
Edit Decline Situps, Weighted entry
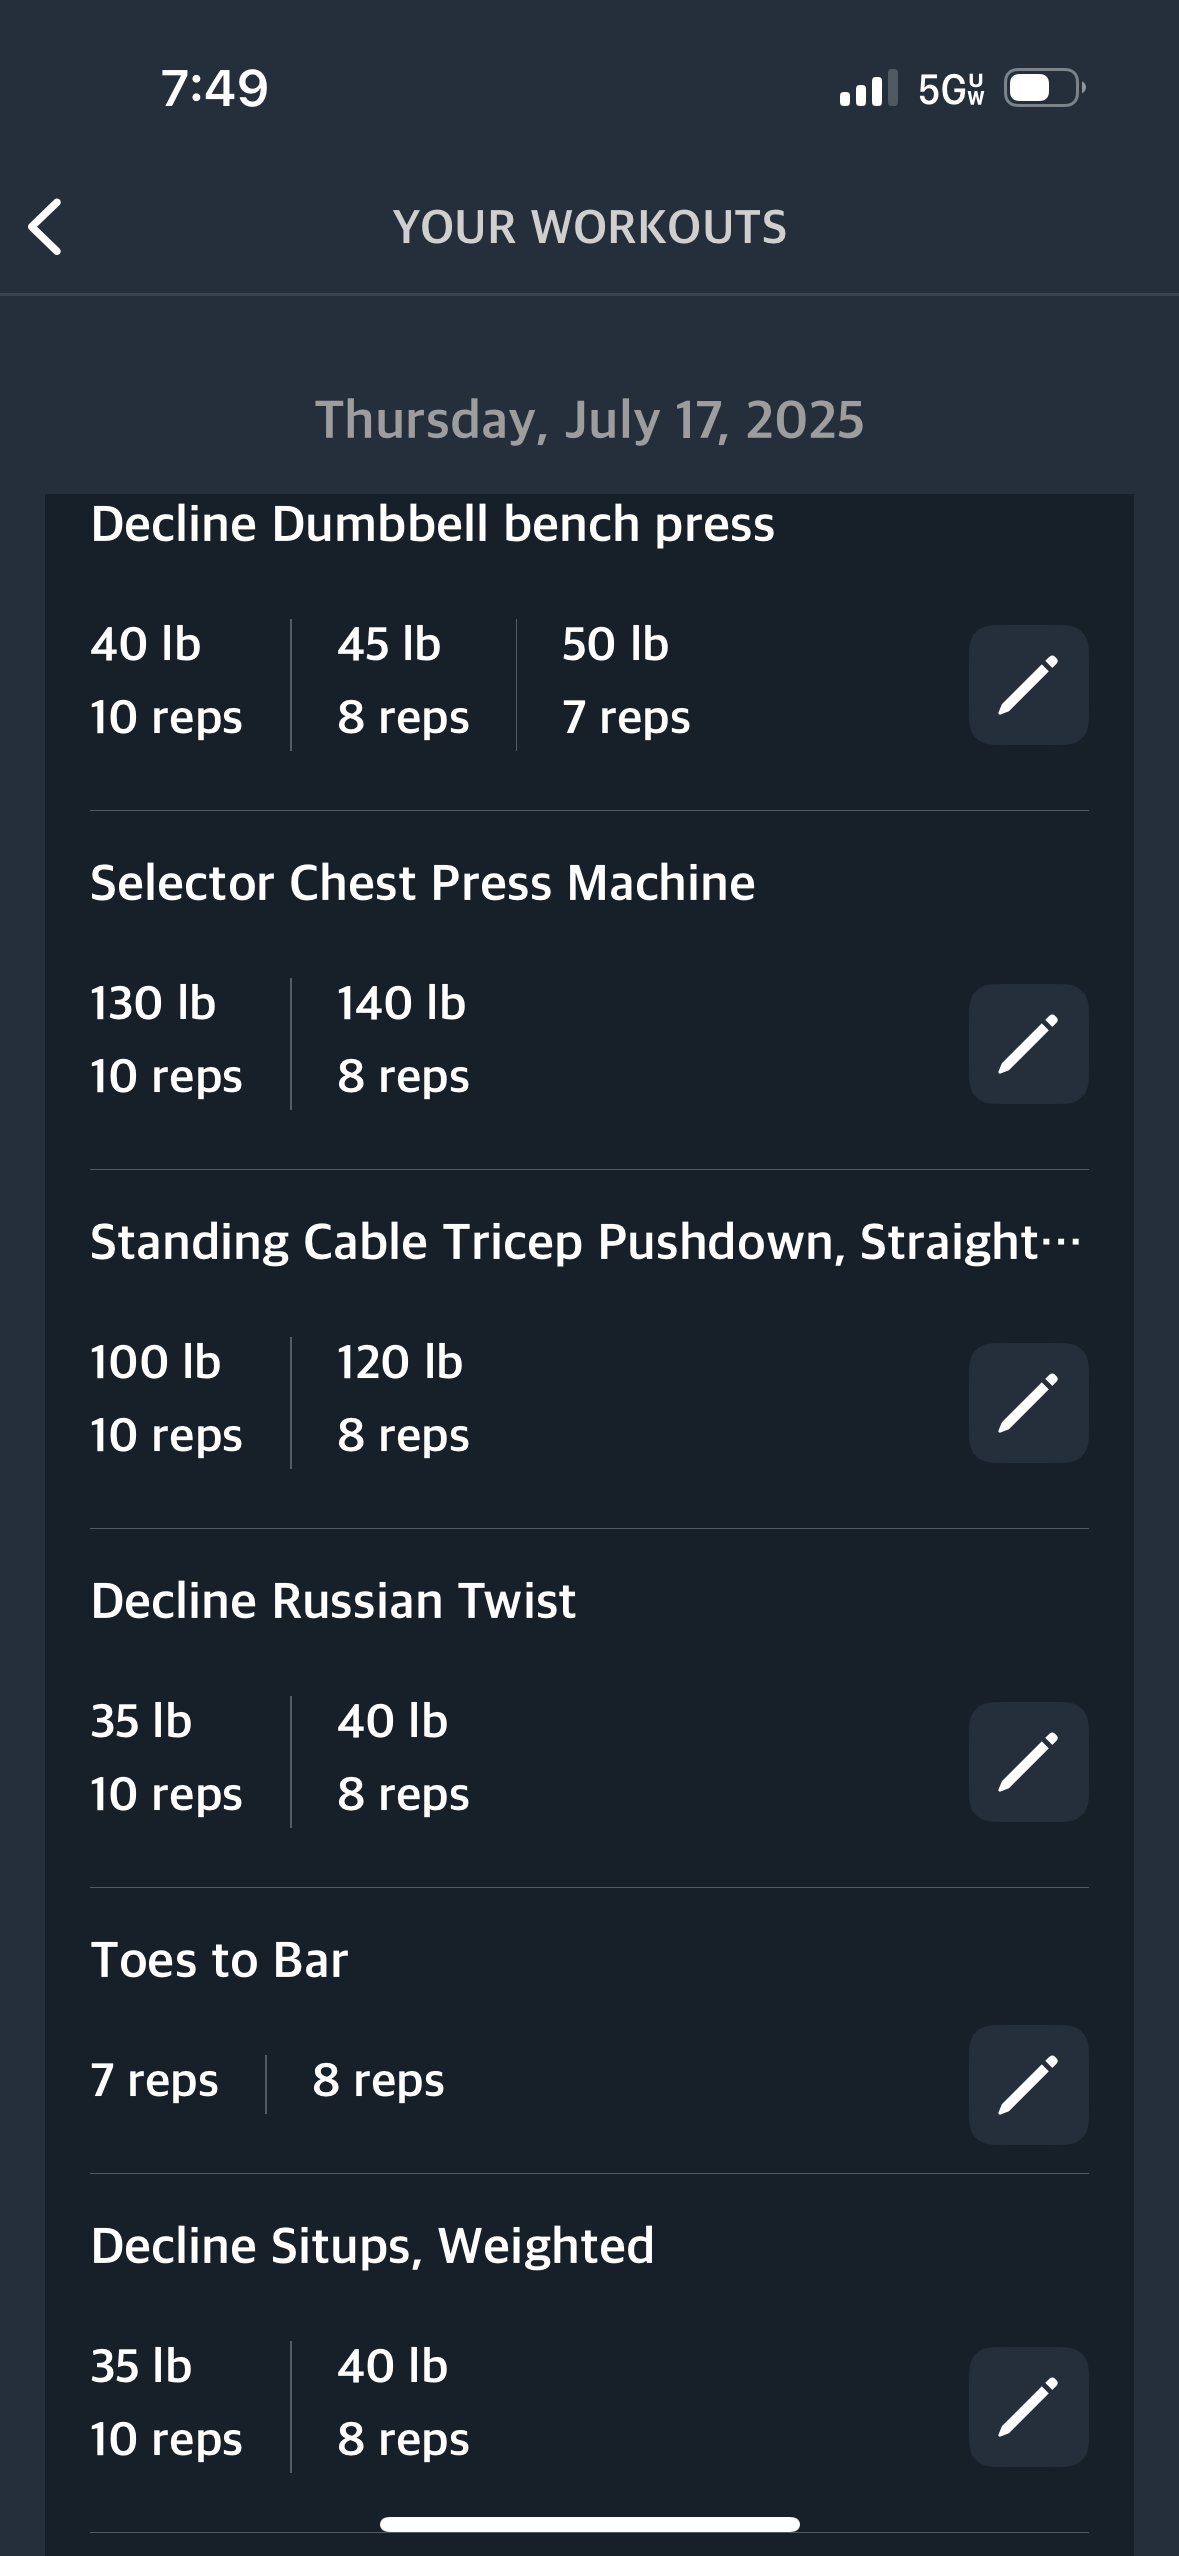[1028, 2407]
